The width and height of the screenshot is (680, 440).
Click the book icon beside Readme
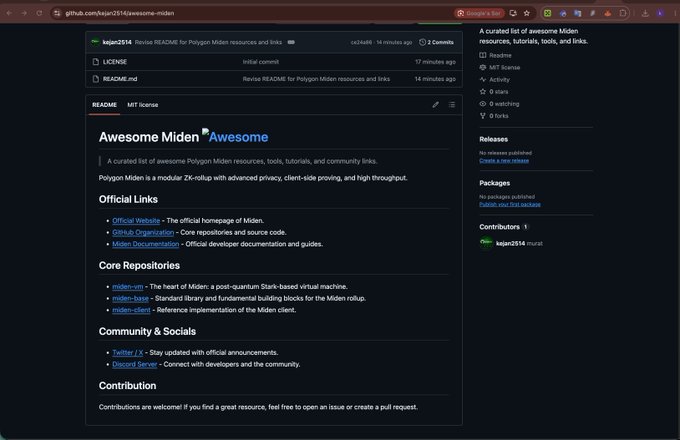coord(483,55)
